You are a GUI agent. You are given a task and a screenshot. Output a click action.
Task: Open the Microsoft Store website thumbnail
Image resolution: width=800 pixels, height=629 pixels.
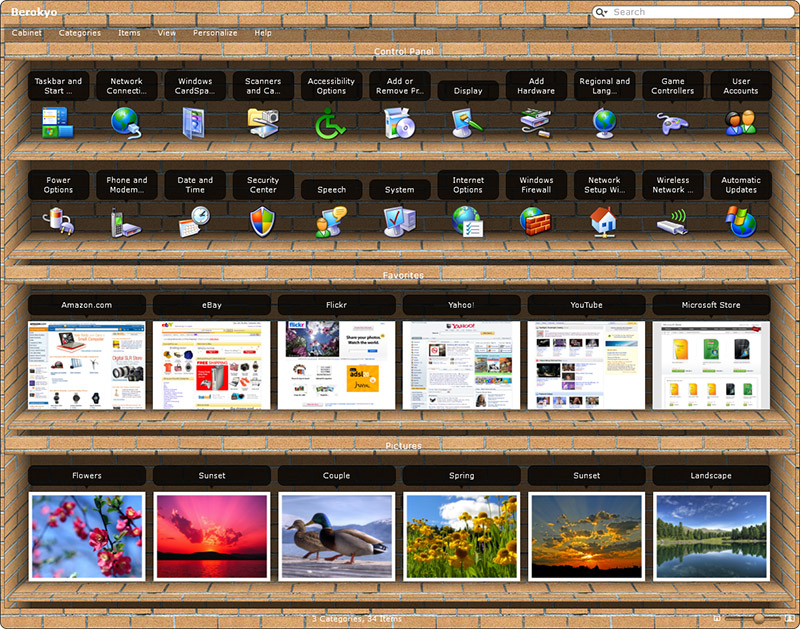pos(711,365)
